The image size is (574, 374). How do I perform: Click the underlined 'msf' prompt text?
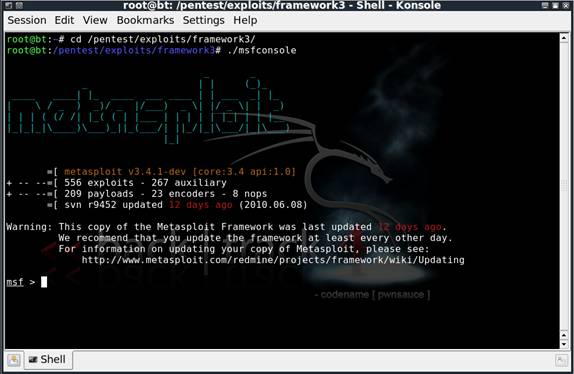coord(15,282)
